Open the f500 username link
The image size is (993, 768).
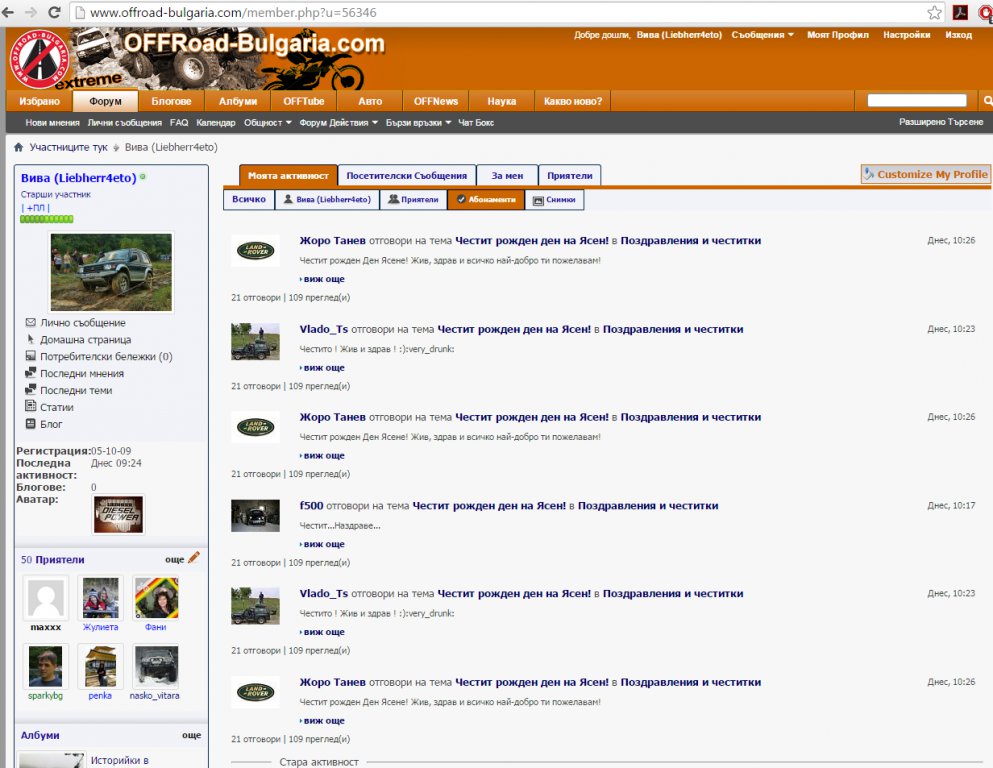311,505
